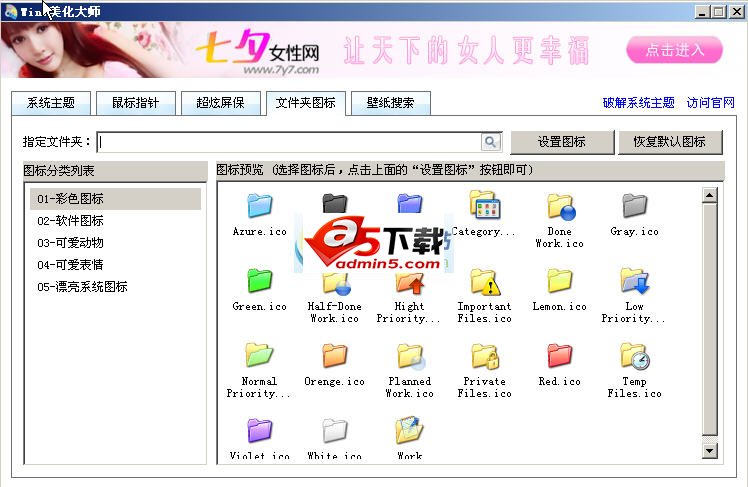Click the folder browse magnifier icon
The image size is (748, 487).
coord(491,142)
